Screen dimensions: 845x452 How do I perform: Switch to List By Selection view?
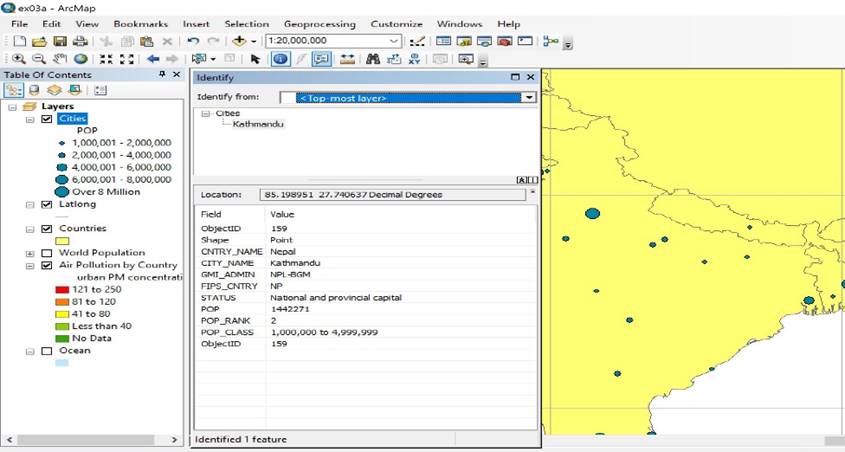75,90
